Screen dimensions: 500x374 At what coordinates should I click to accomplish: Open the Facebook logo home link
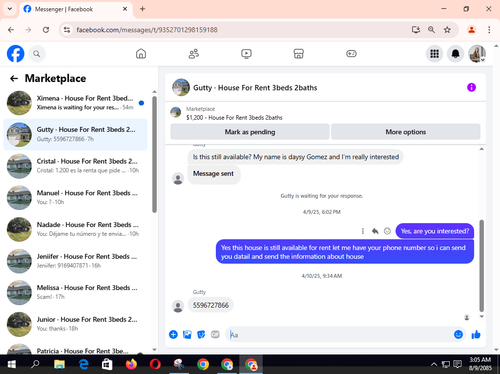tap(15, 54)
